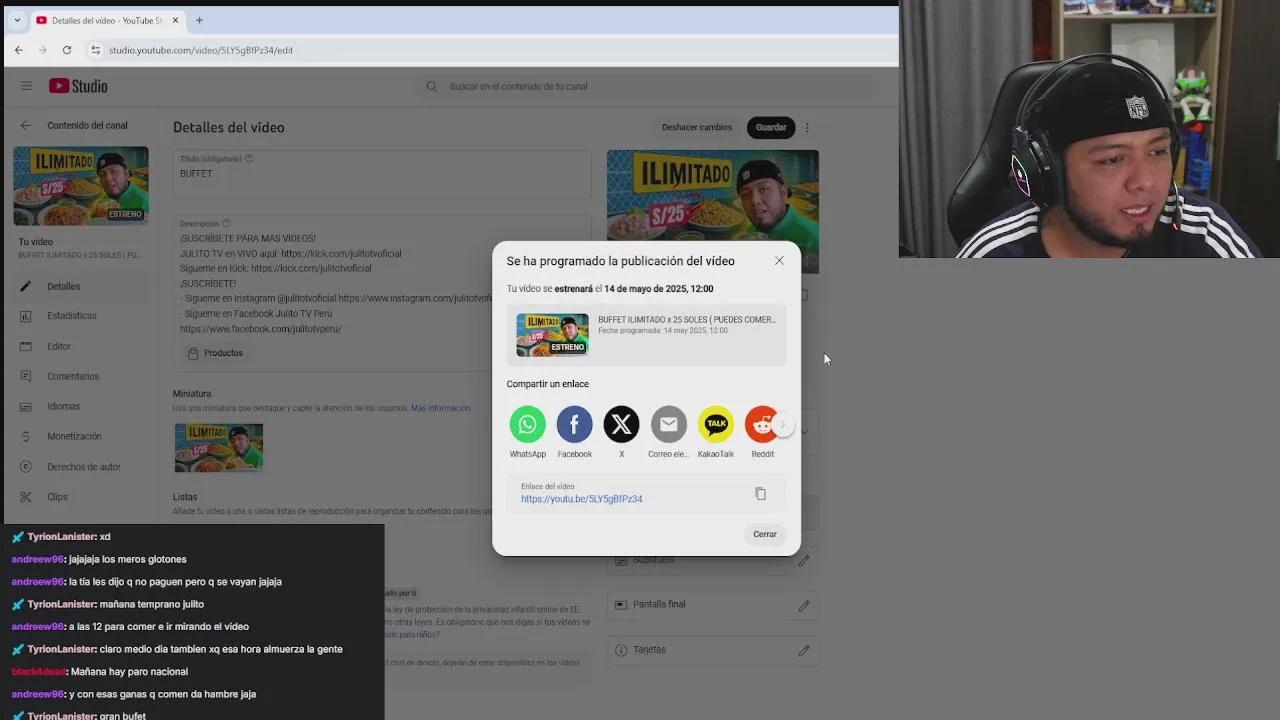The image size is (1280, 720).
Task: Toggle the Studio navigation sidebar
Action: point(26,86)
